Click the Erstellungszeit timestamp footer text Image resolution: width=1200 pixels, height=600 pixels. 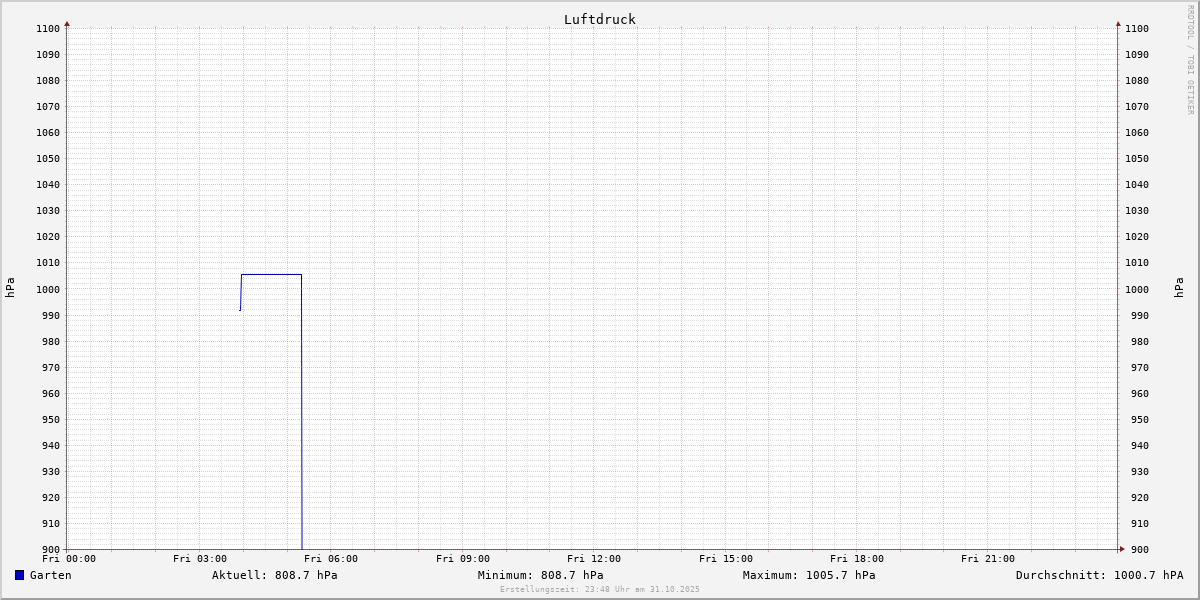600,589
